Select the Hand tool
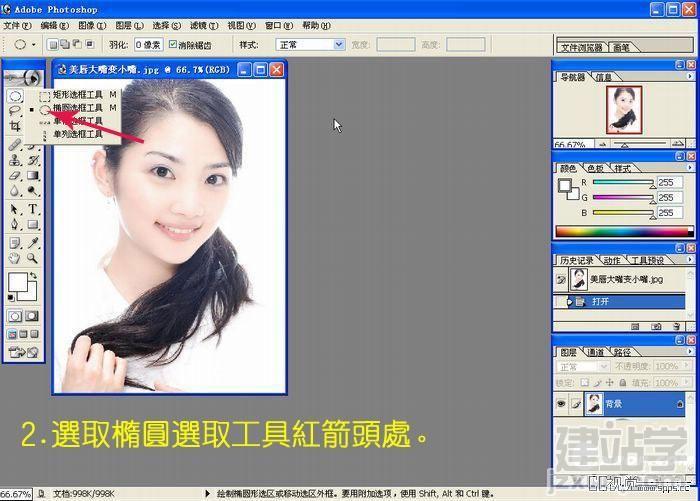Viewport: 700px width, 501px height. [15, 258]
